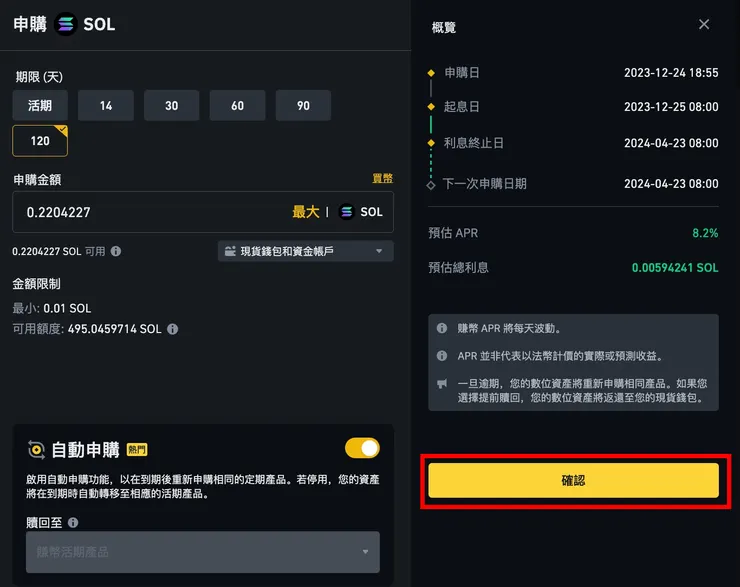
Task: Click the 買幣 buy coin link
Action: (383, 178)
